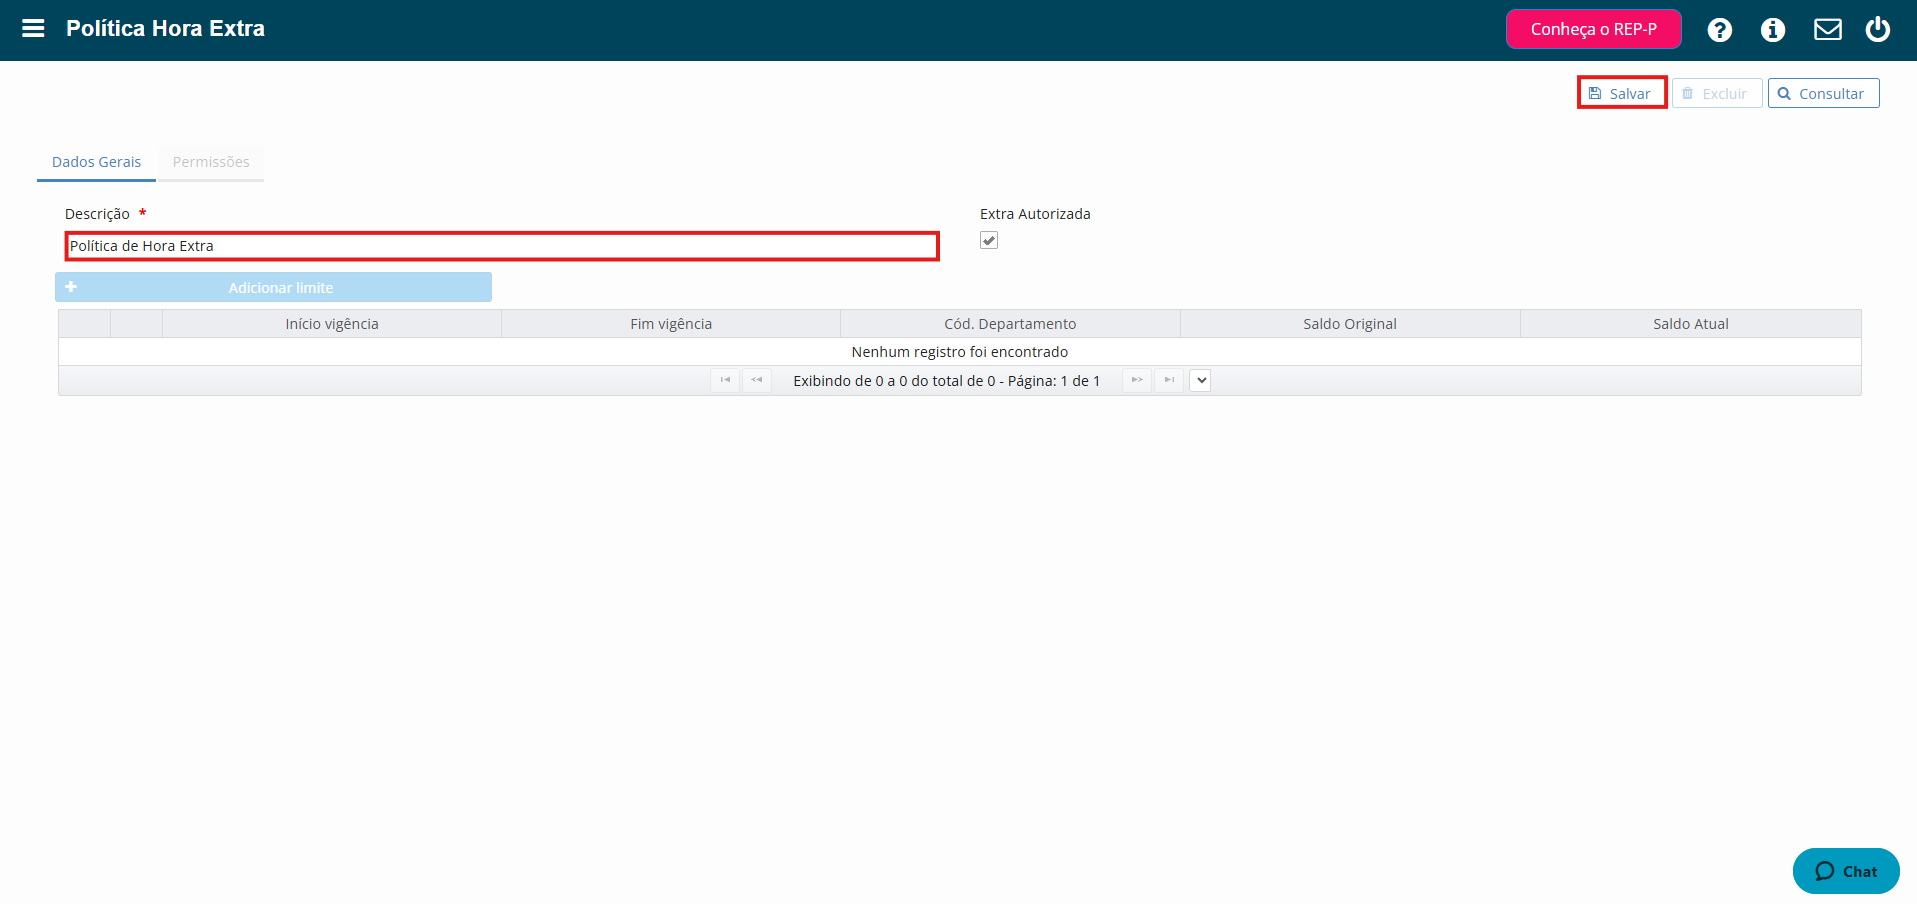Click the Saldo Original column header
Screen dimensions: 1917x904
tap(1350, 324)
